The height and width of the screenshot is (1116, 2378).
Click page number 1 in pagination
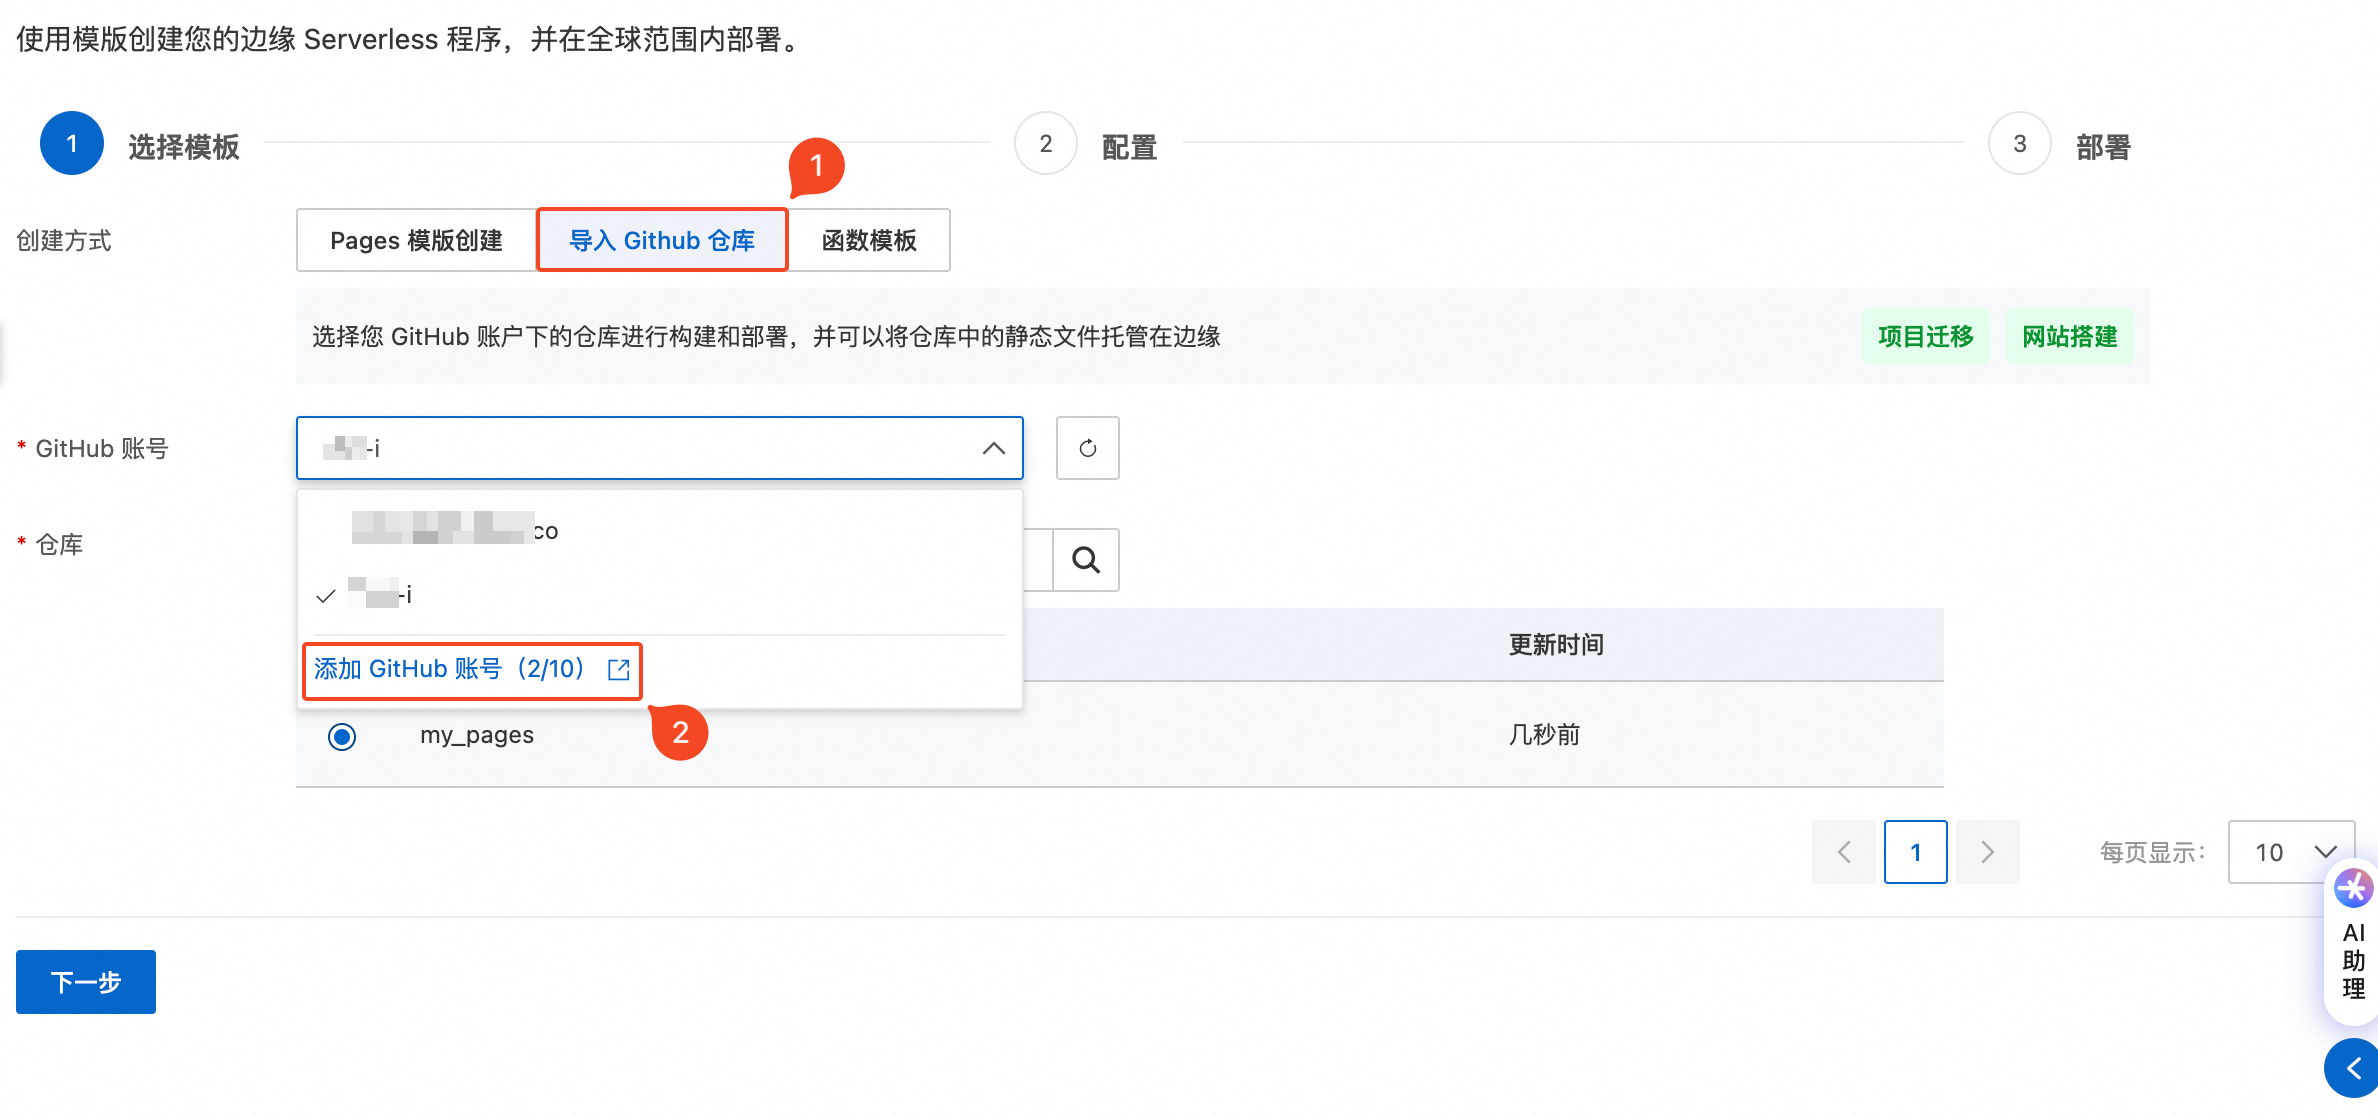[1915, 852]
